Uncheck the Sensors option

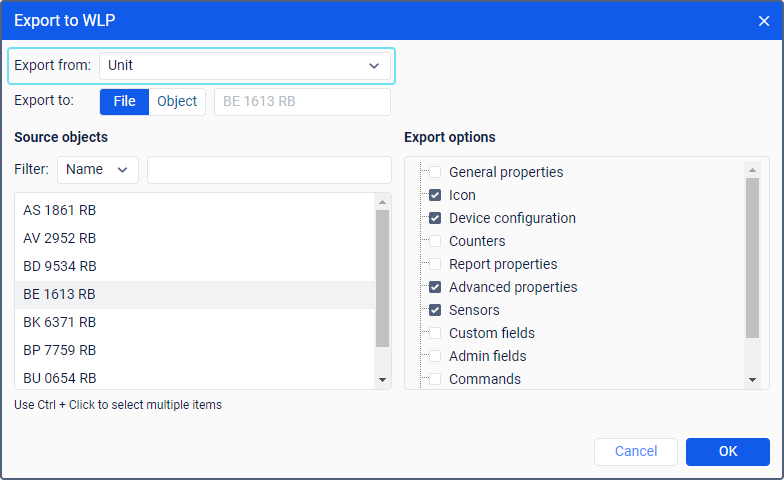tap(435, 310)
